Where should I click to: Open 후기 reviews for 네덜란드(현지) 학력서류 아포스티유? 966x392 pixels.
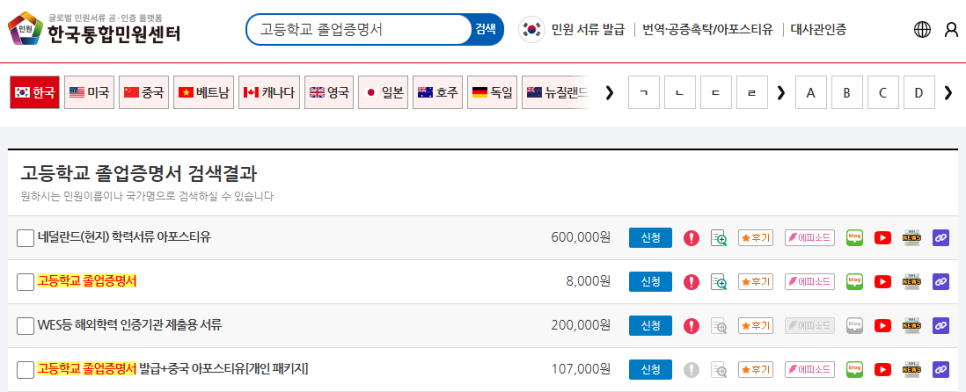[756, 238]
